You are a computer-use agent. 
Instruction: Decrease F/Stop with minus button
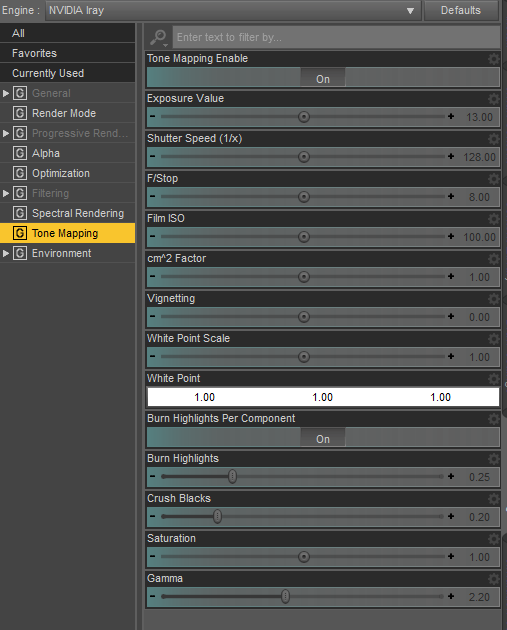point(153,196)
